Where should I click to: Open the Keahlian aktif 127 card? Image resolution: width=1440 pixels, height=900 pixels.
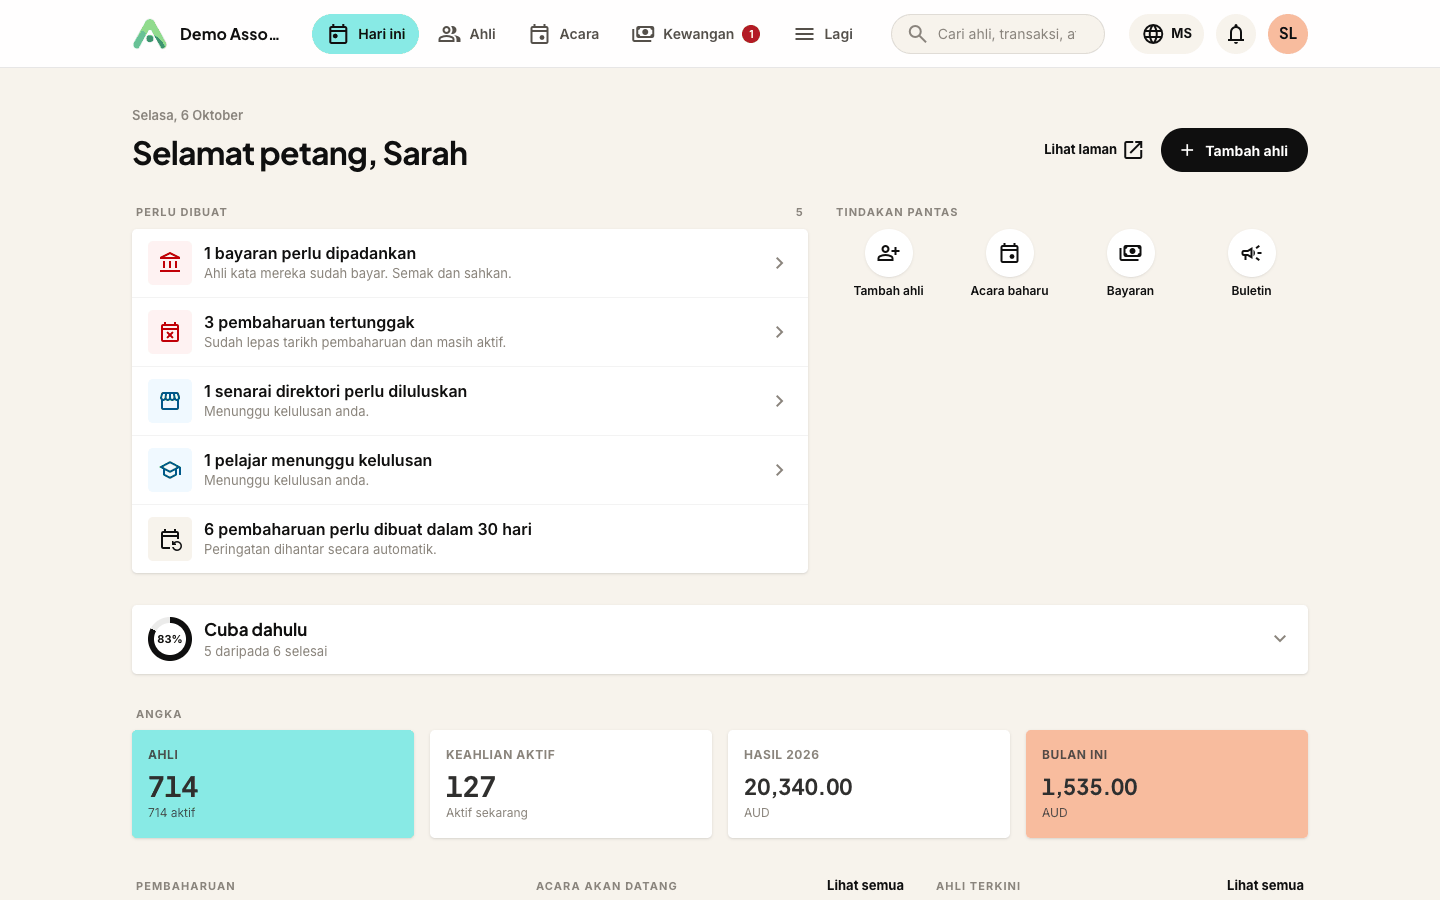(x=571, y=784)
